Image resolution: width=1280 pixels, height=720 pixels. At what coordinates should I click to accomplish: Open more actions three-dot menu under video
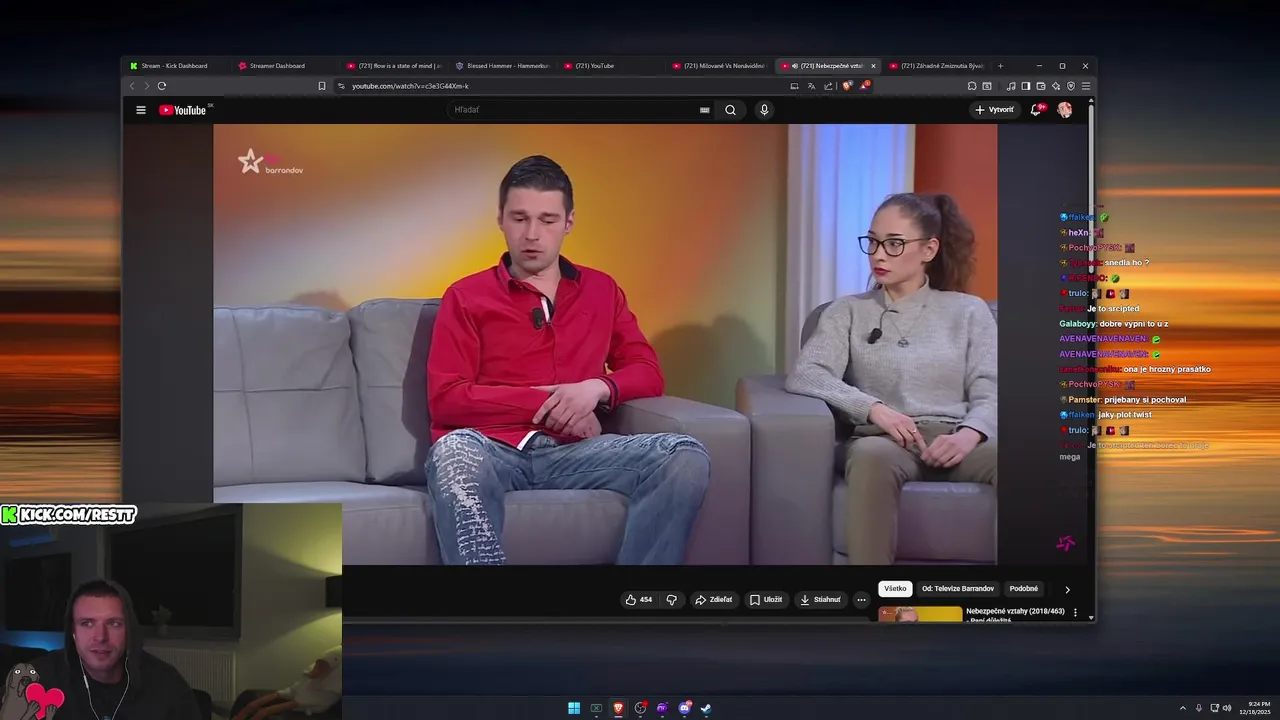(861, 600)
